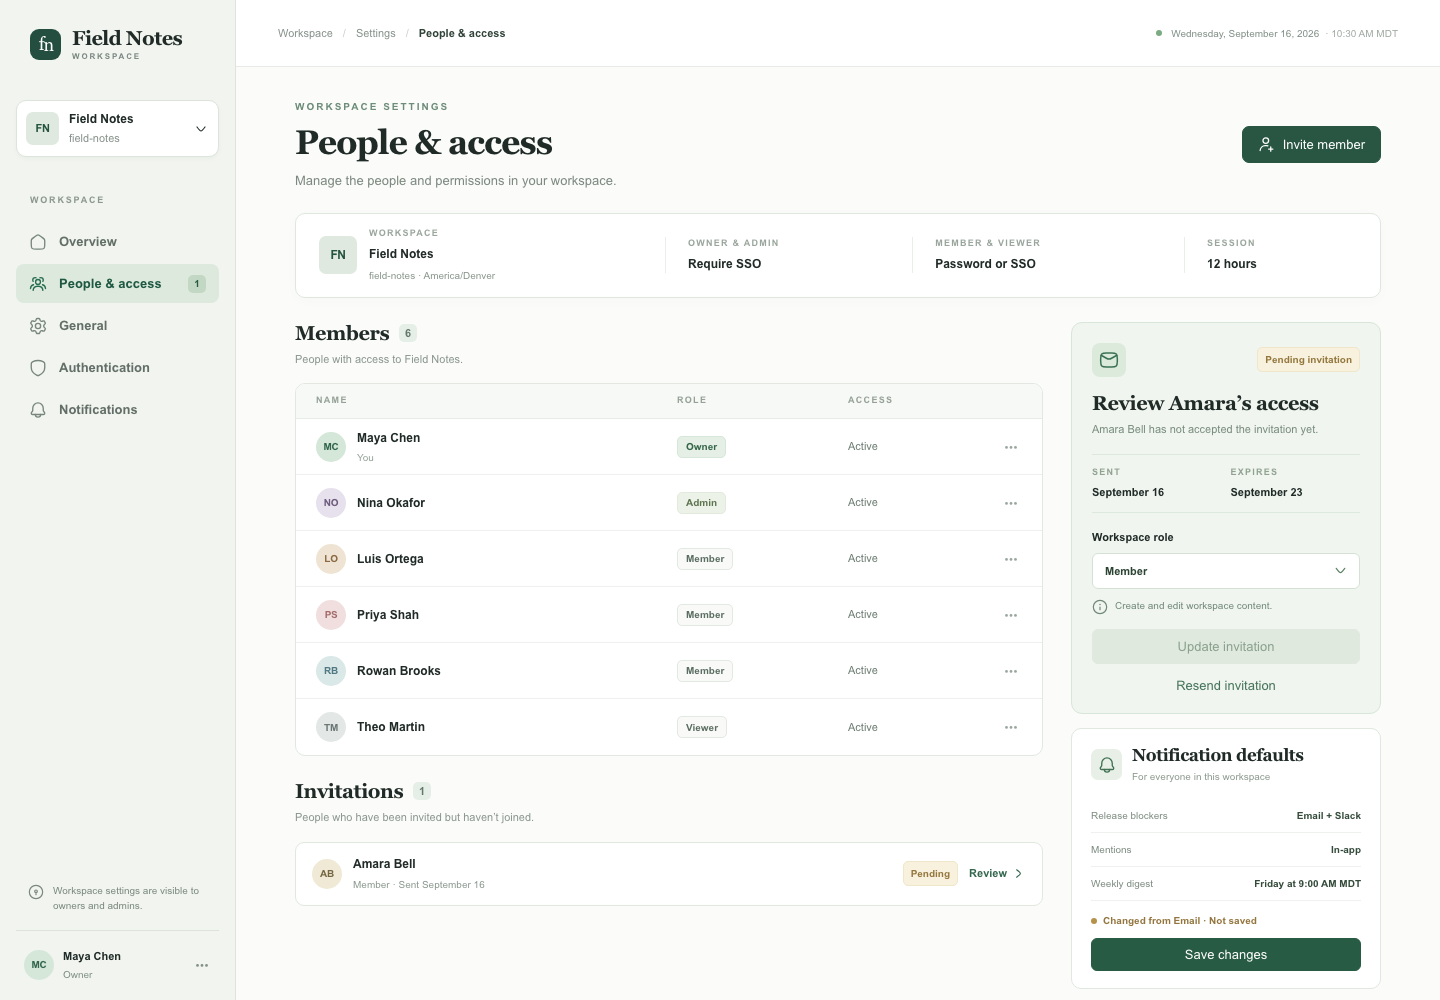Image resolution: width=1440 pixels, height=1000 pixels.
Task: Click the info icon under the Workspace role
Action: 1100,607
